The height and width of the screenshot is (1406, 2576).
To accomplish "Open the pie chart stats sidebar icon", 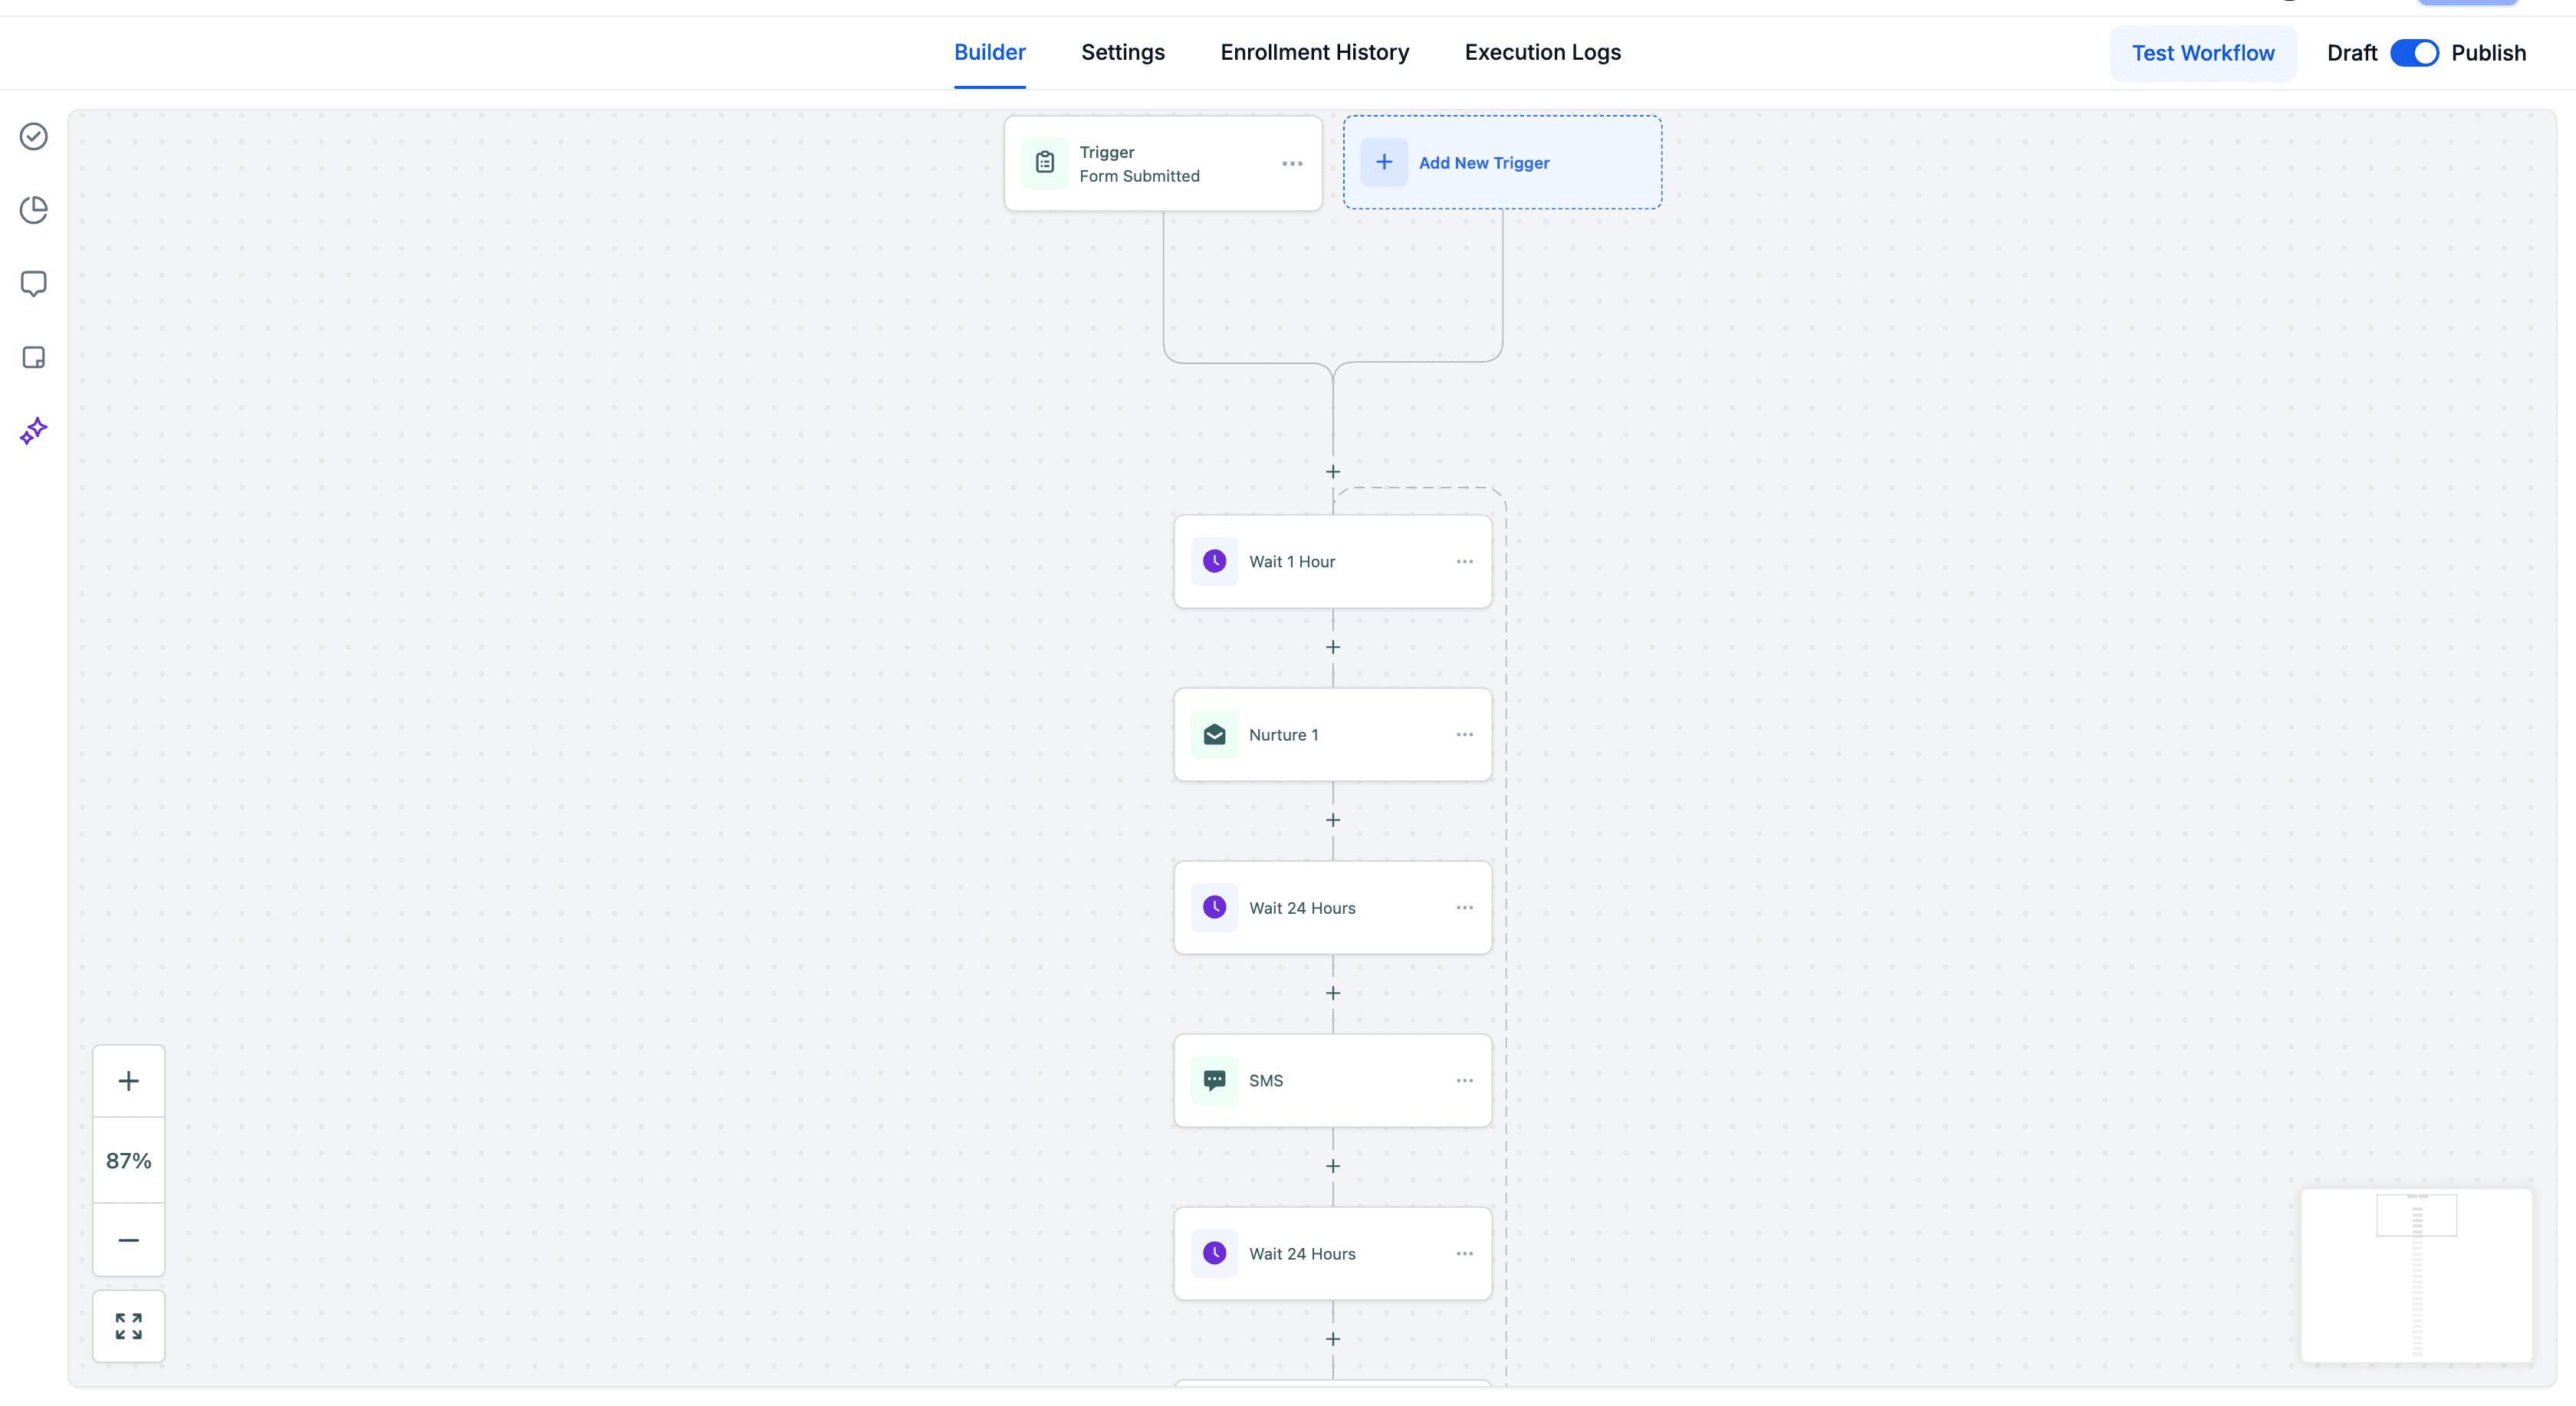I will pos(34,210).
